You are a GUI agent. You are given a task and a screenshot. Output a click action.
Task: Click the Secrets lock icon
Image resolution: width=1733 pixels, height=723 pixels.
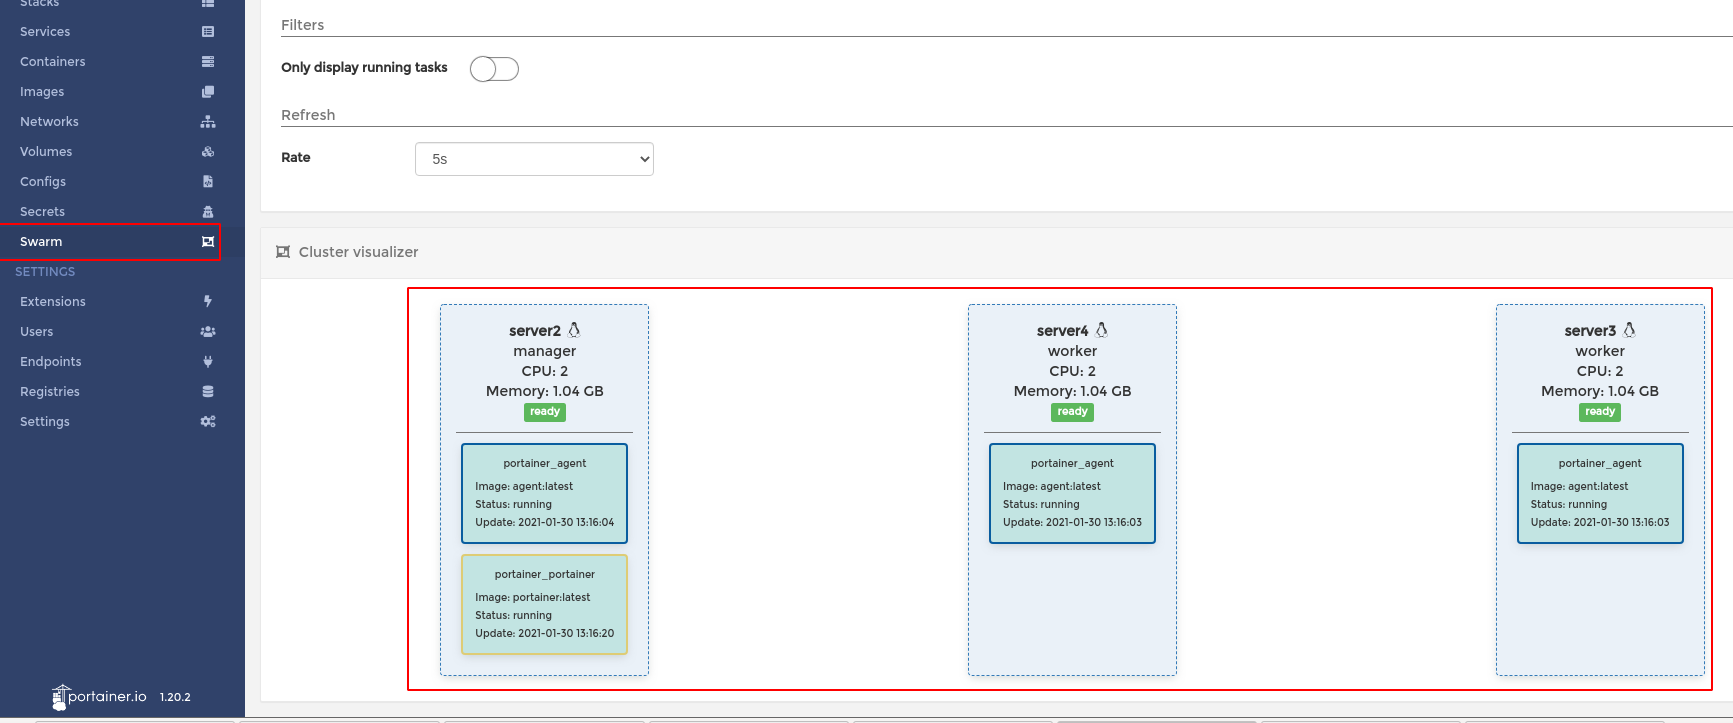[x=208, y=212]
